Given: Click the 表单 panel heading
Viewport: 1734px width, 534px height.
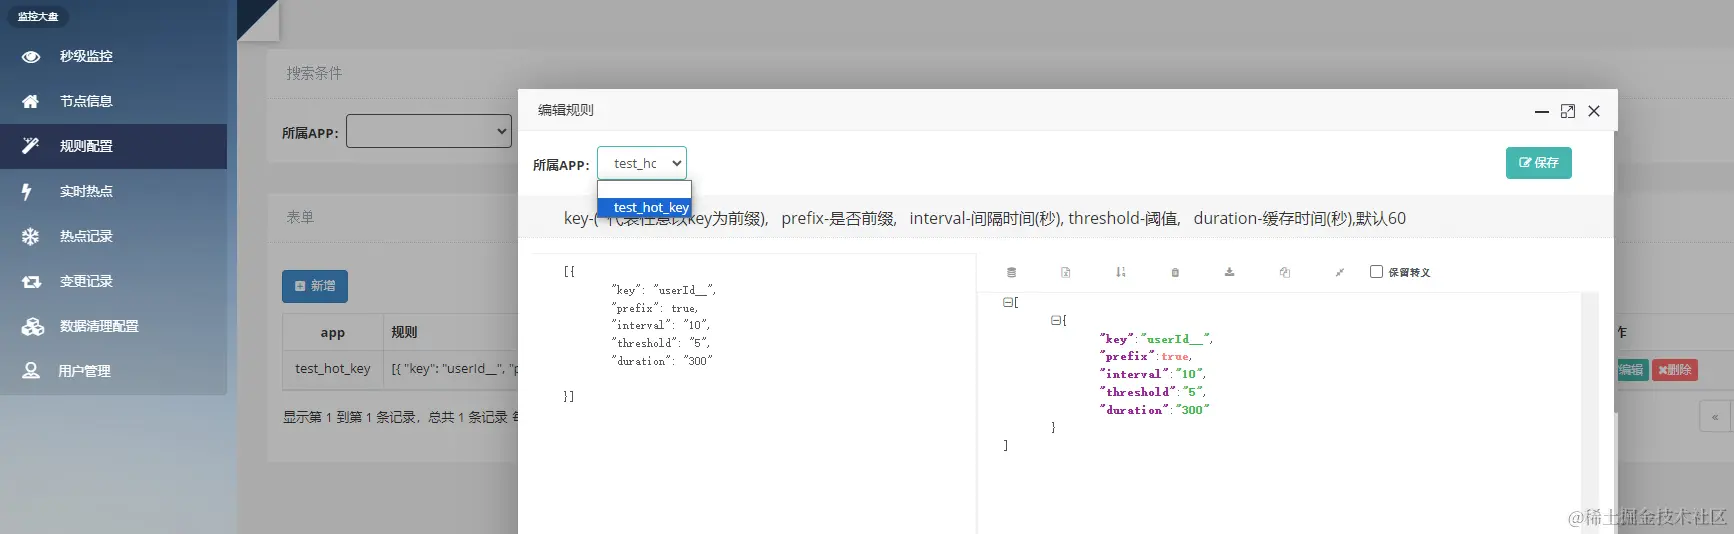Looking at the screenshot, I should (300, 217).
